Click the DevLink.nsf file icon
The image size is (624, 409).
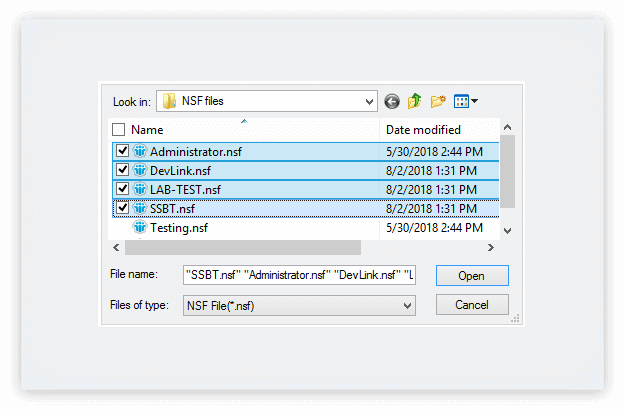click(x=140, y=170)
